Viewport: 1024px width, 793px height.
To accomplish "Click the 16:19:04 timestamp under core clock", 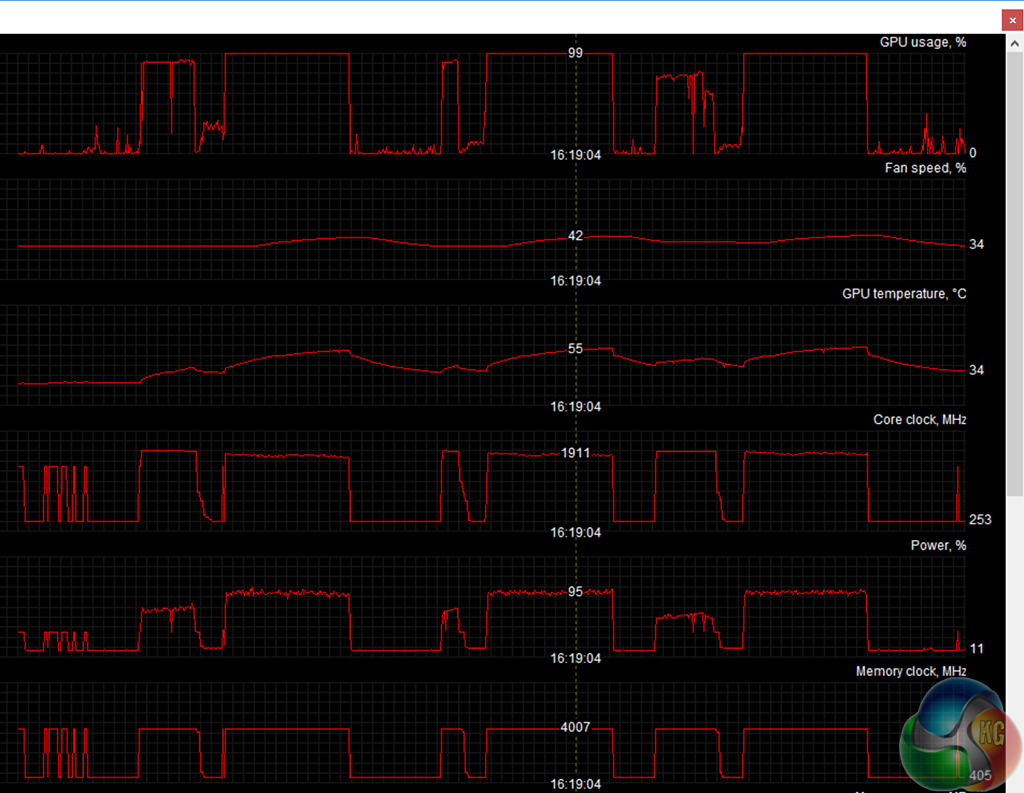I will [575, 533].
